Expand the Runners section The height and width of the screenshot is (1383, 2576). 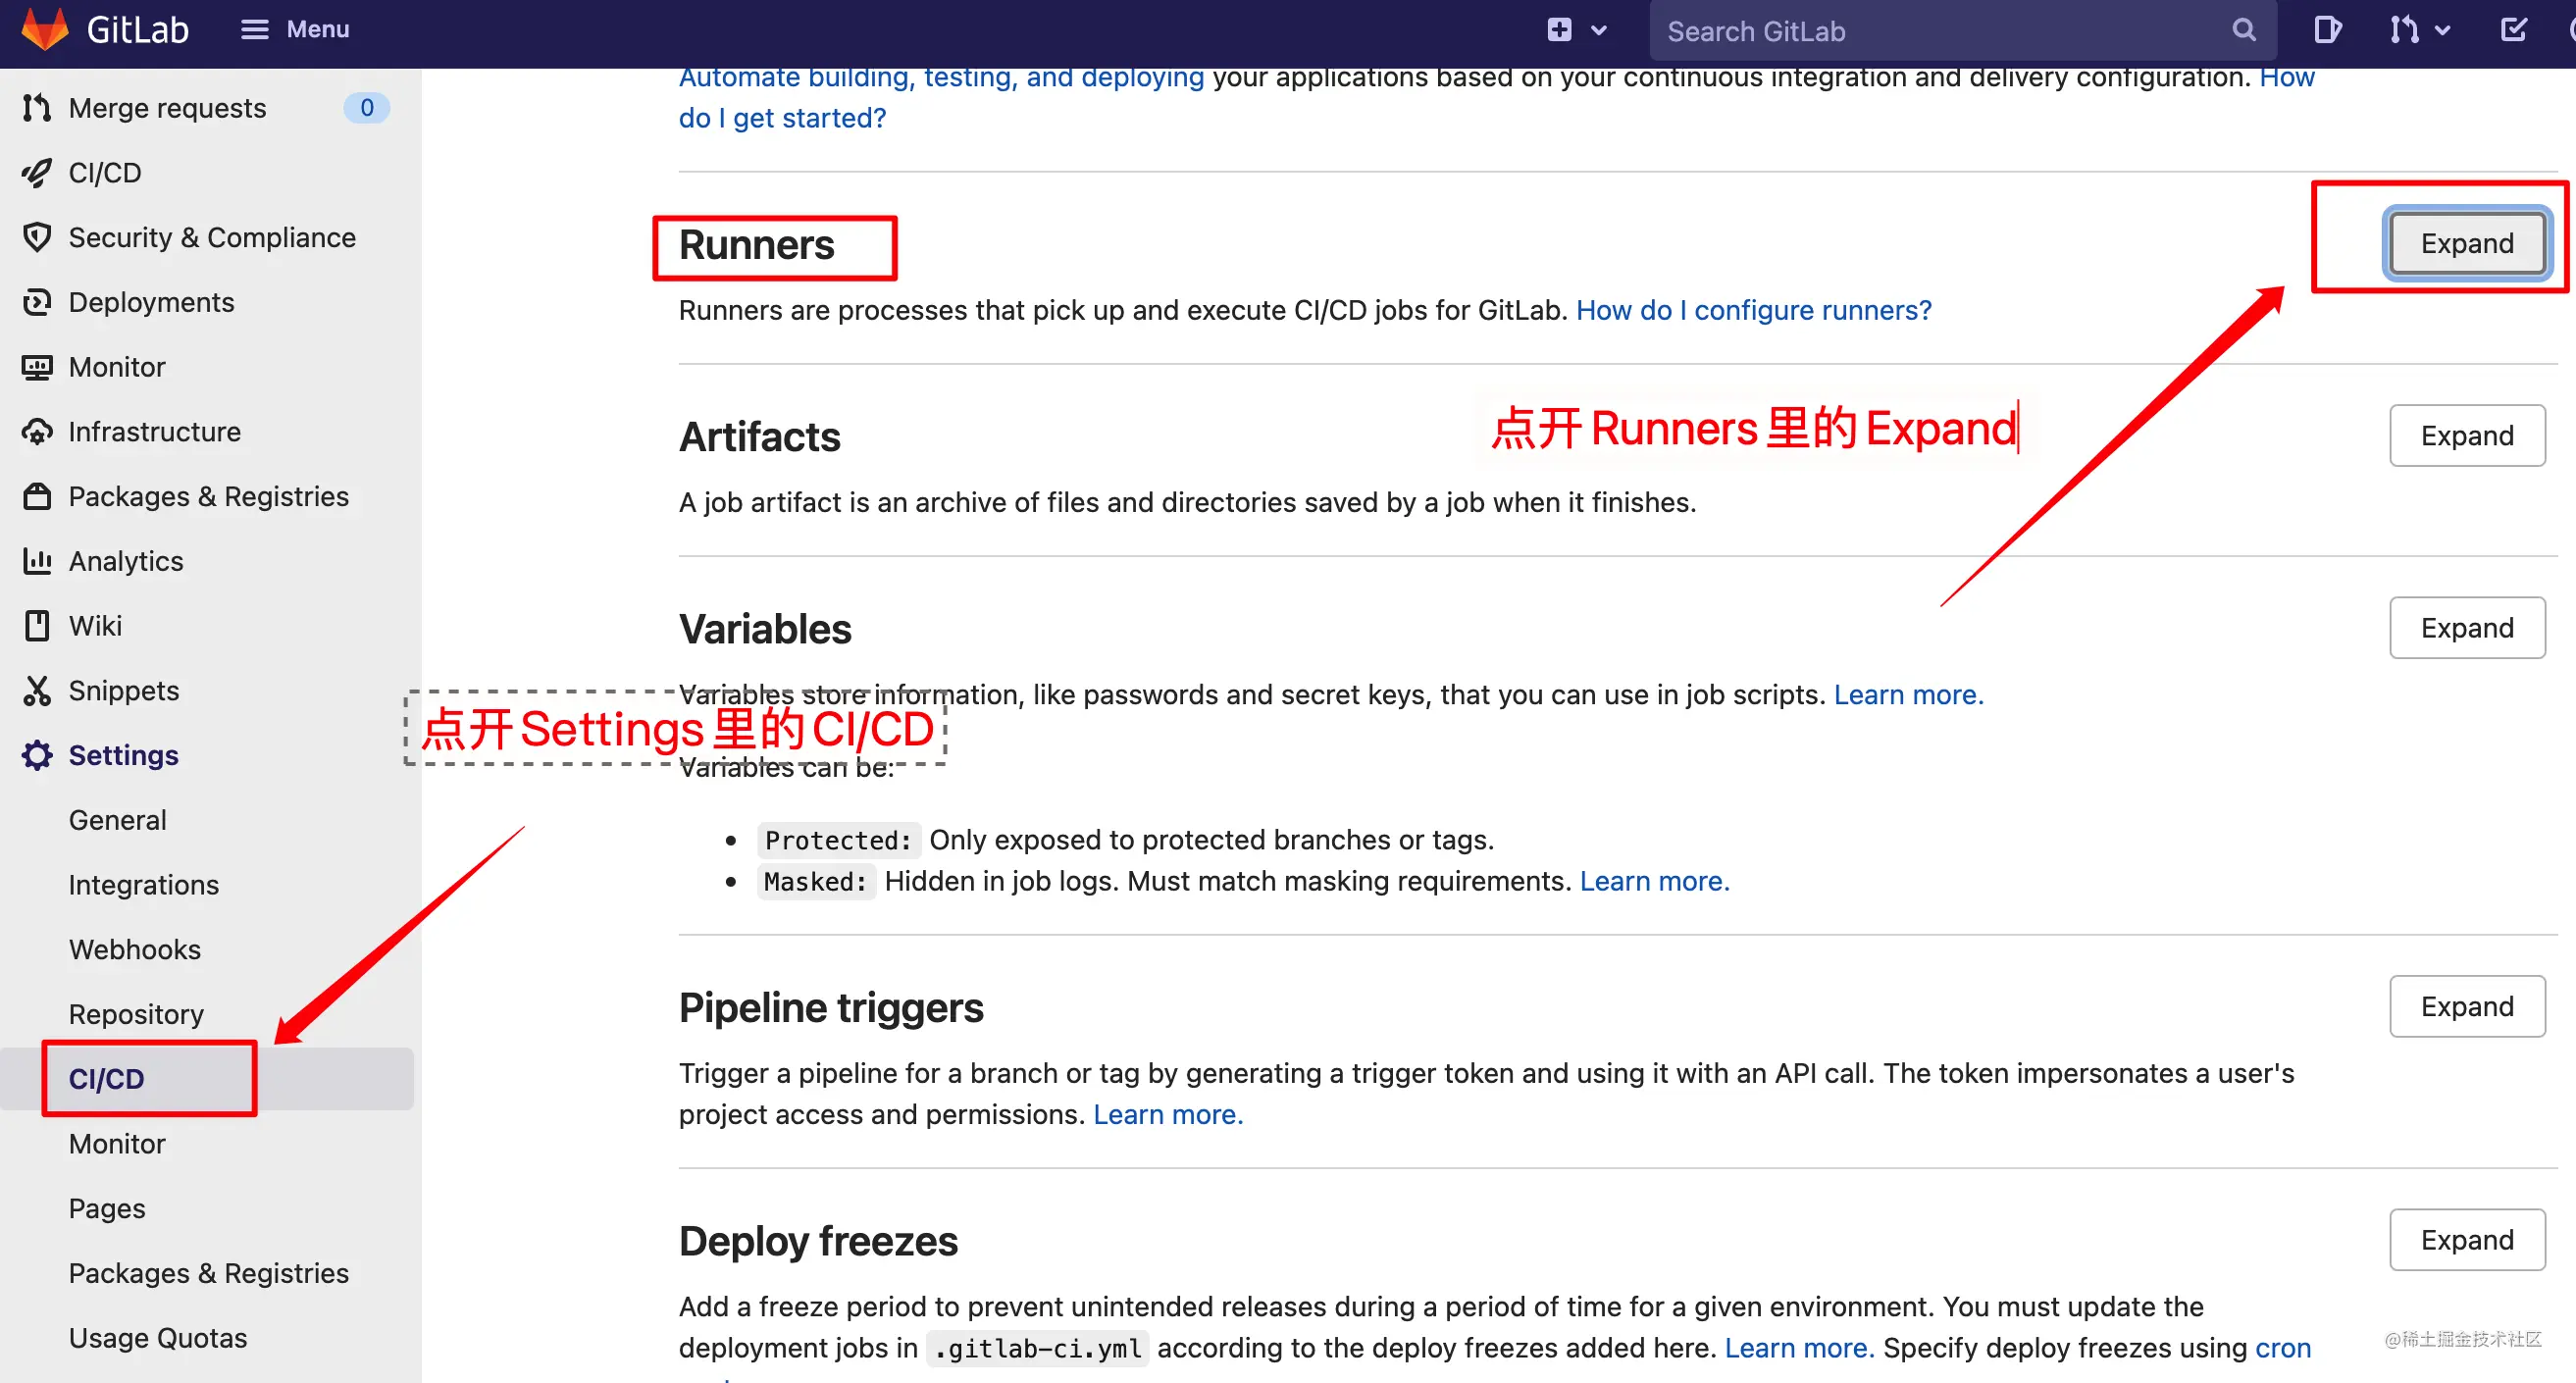pyautogui.click(x=2467, y=243)
